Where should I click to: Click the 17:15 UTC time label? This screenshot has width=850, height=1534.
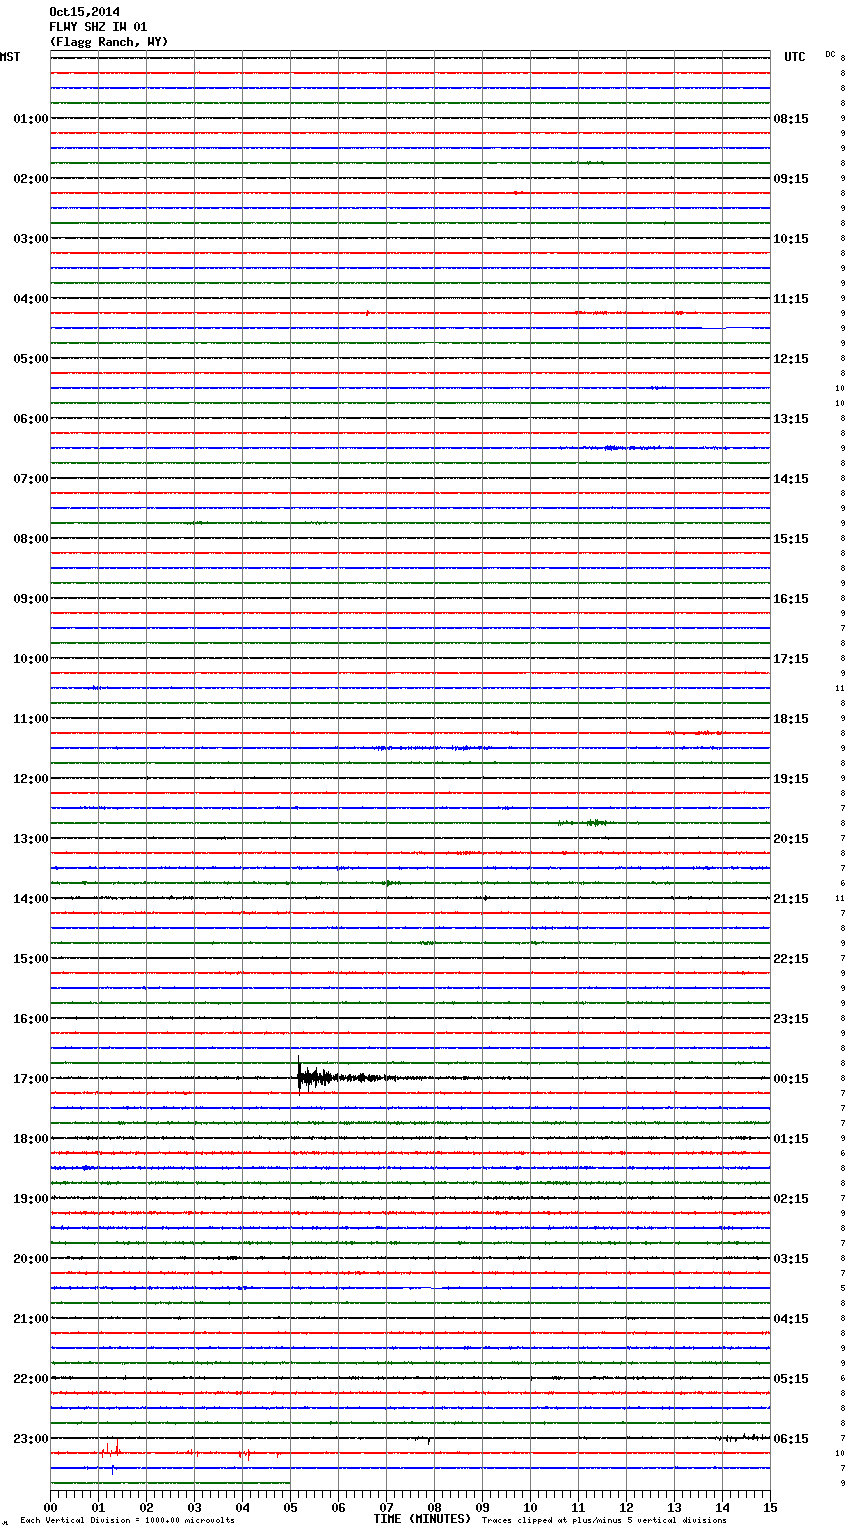coord(791,659)
